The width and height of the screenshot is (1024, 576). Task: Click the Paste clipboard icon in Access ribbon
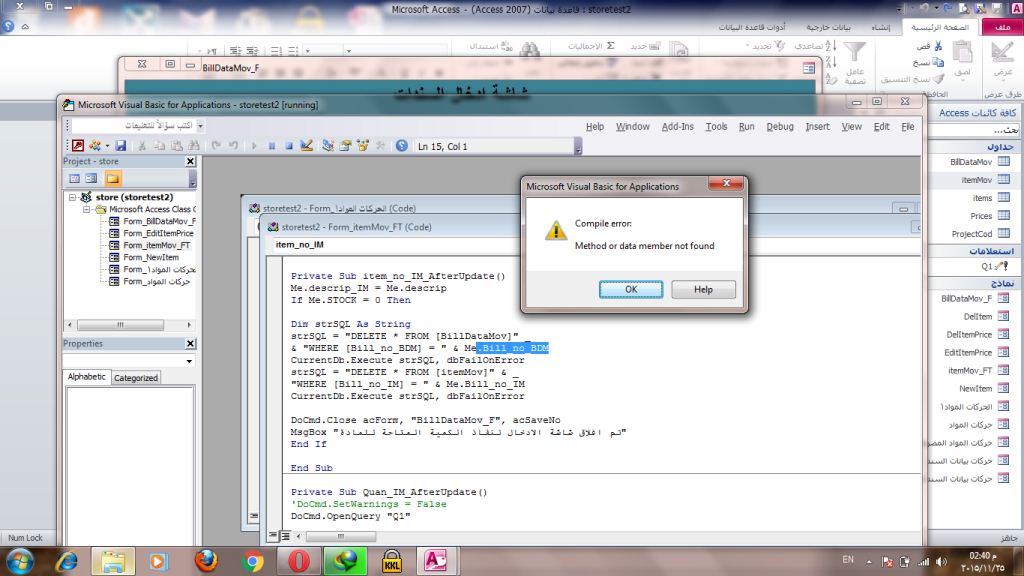(x=962, y=52)
